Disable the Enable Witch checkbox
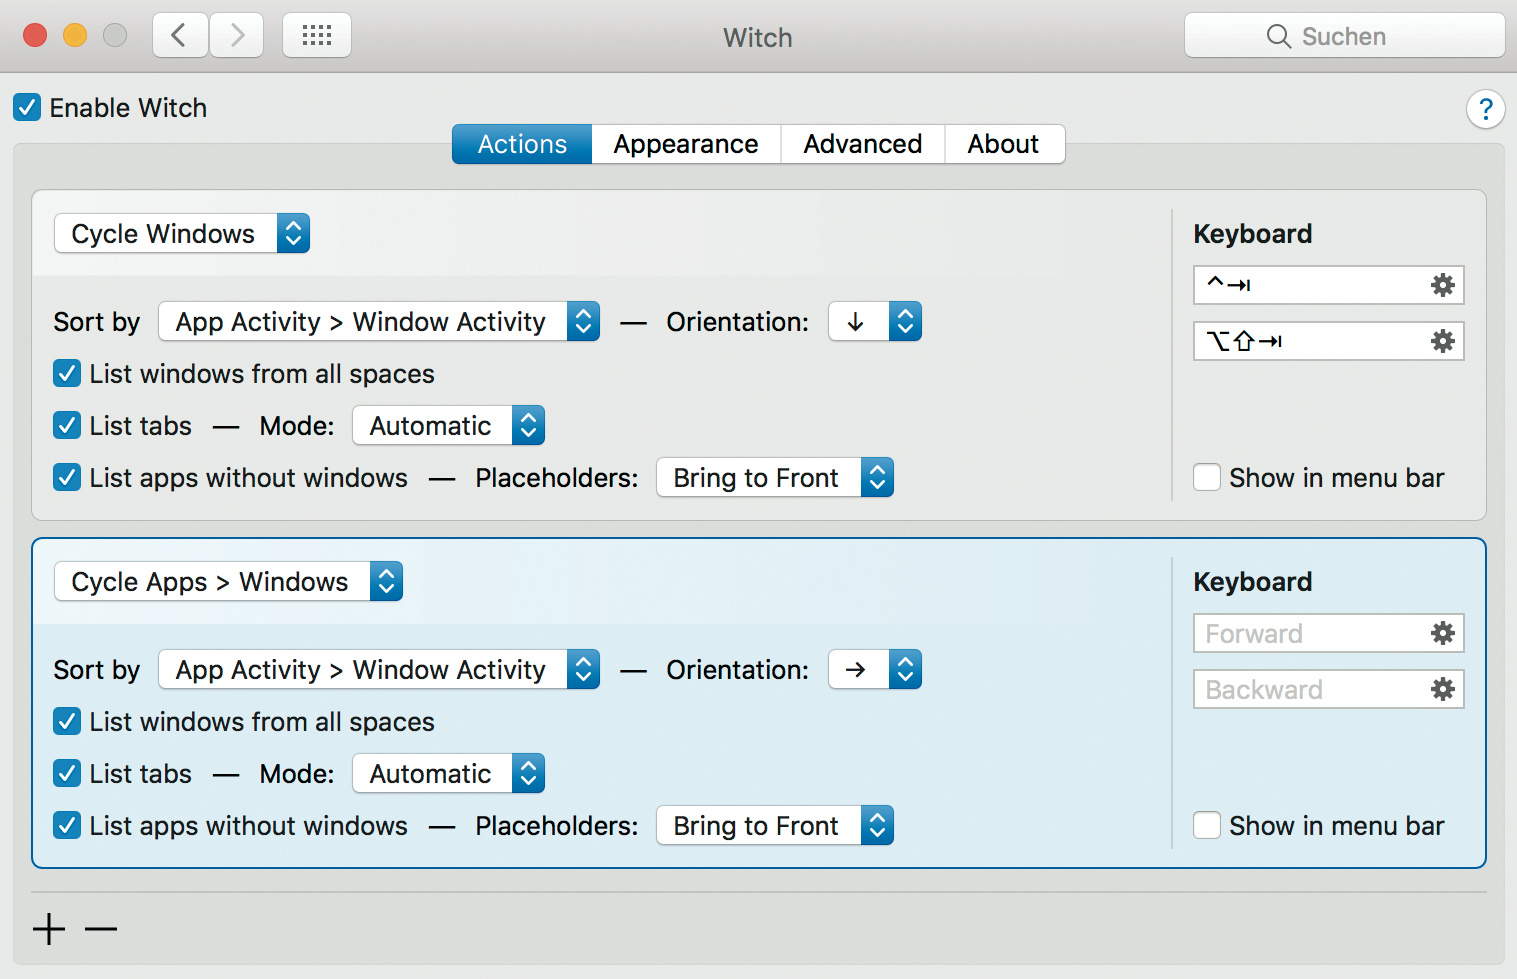Image resolution: width=1517 pixels, height=979 pixels. [27, 108]
